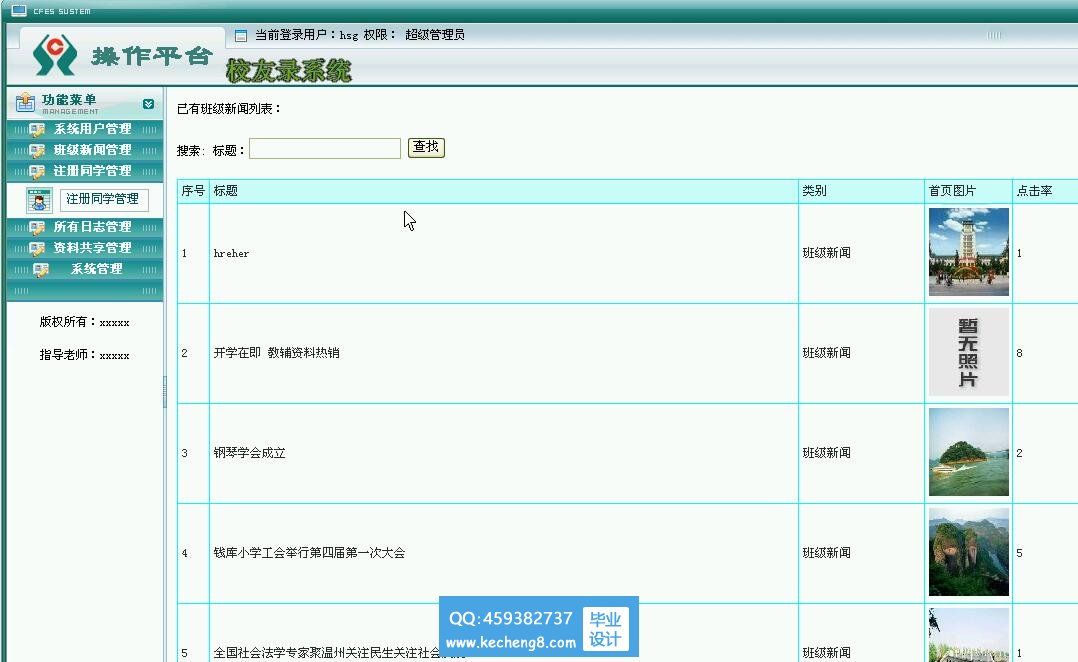Image resolution: width=1078 pixels, height=662 pixels.
Task: Click the 标题 column header
Action: [x=503, y=191]
